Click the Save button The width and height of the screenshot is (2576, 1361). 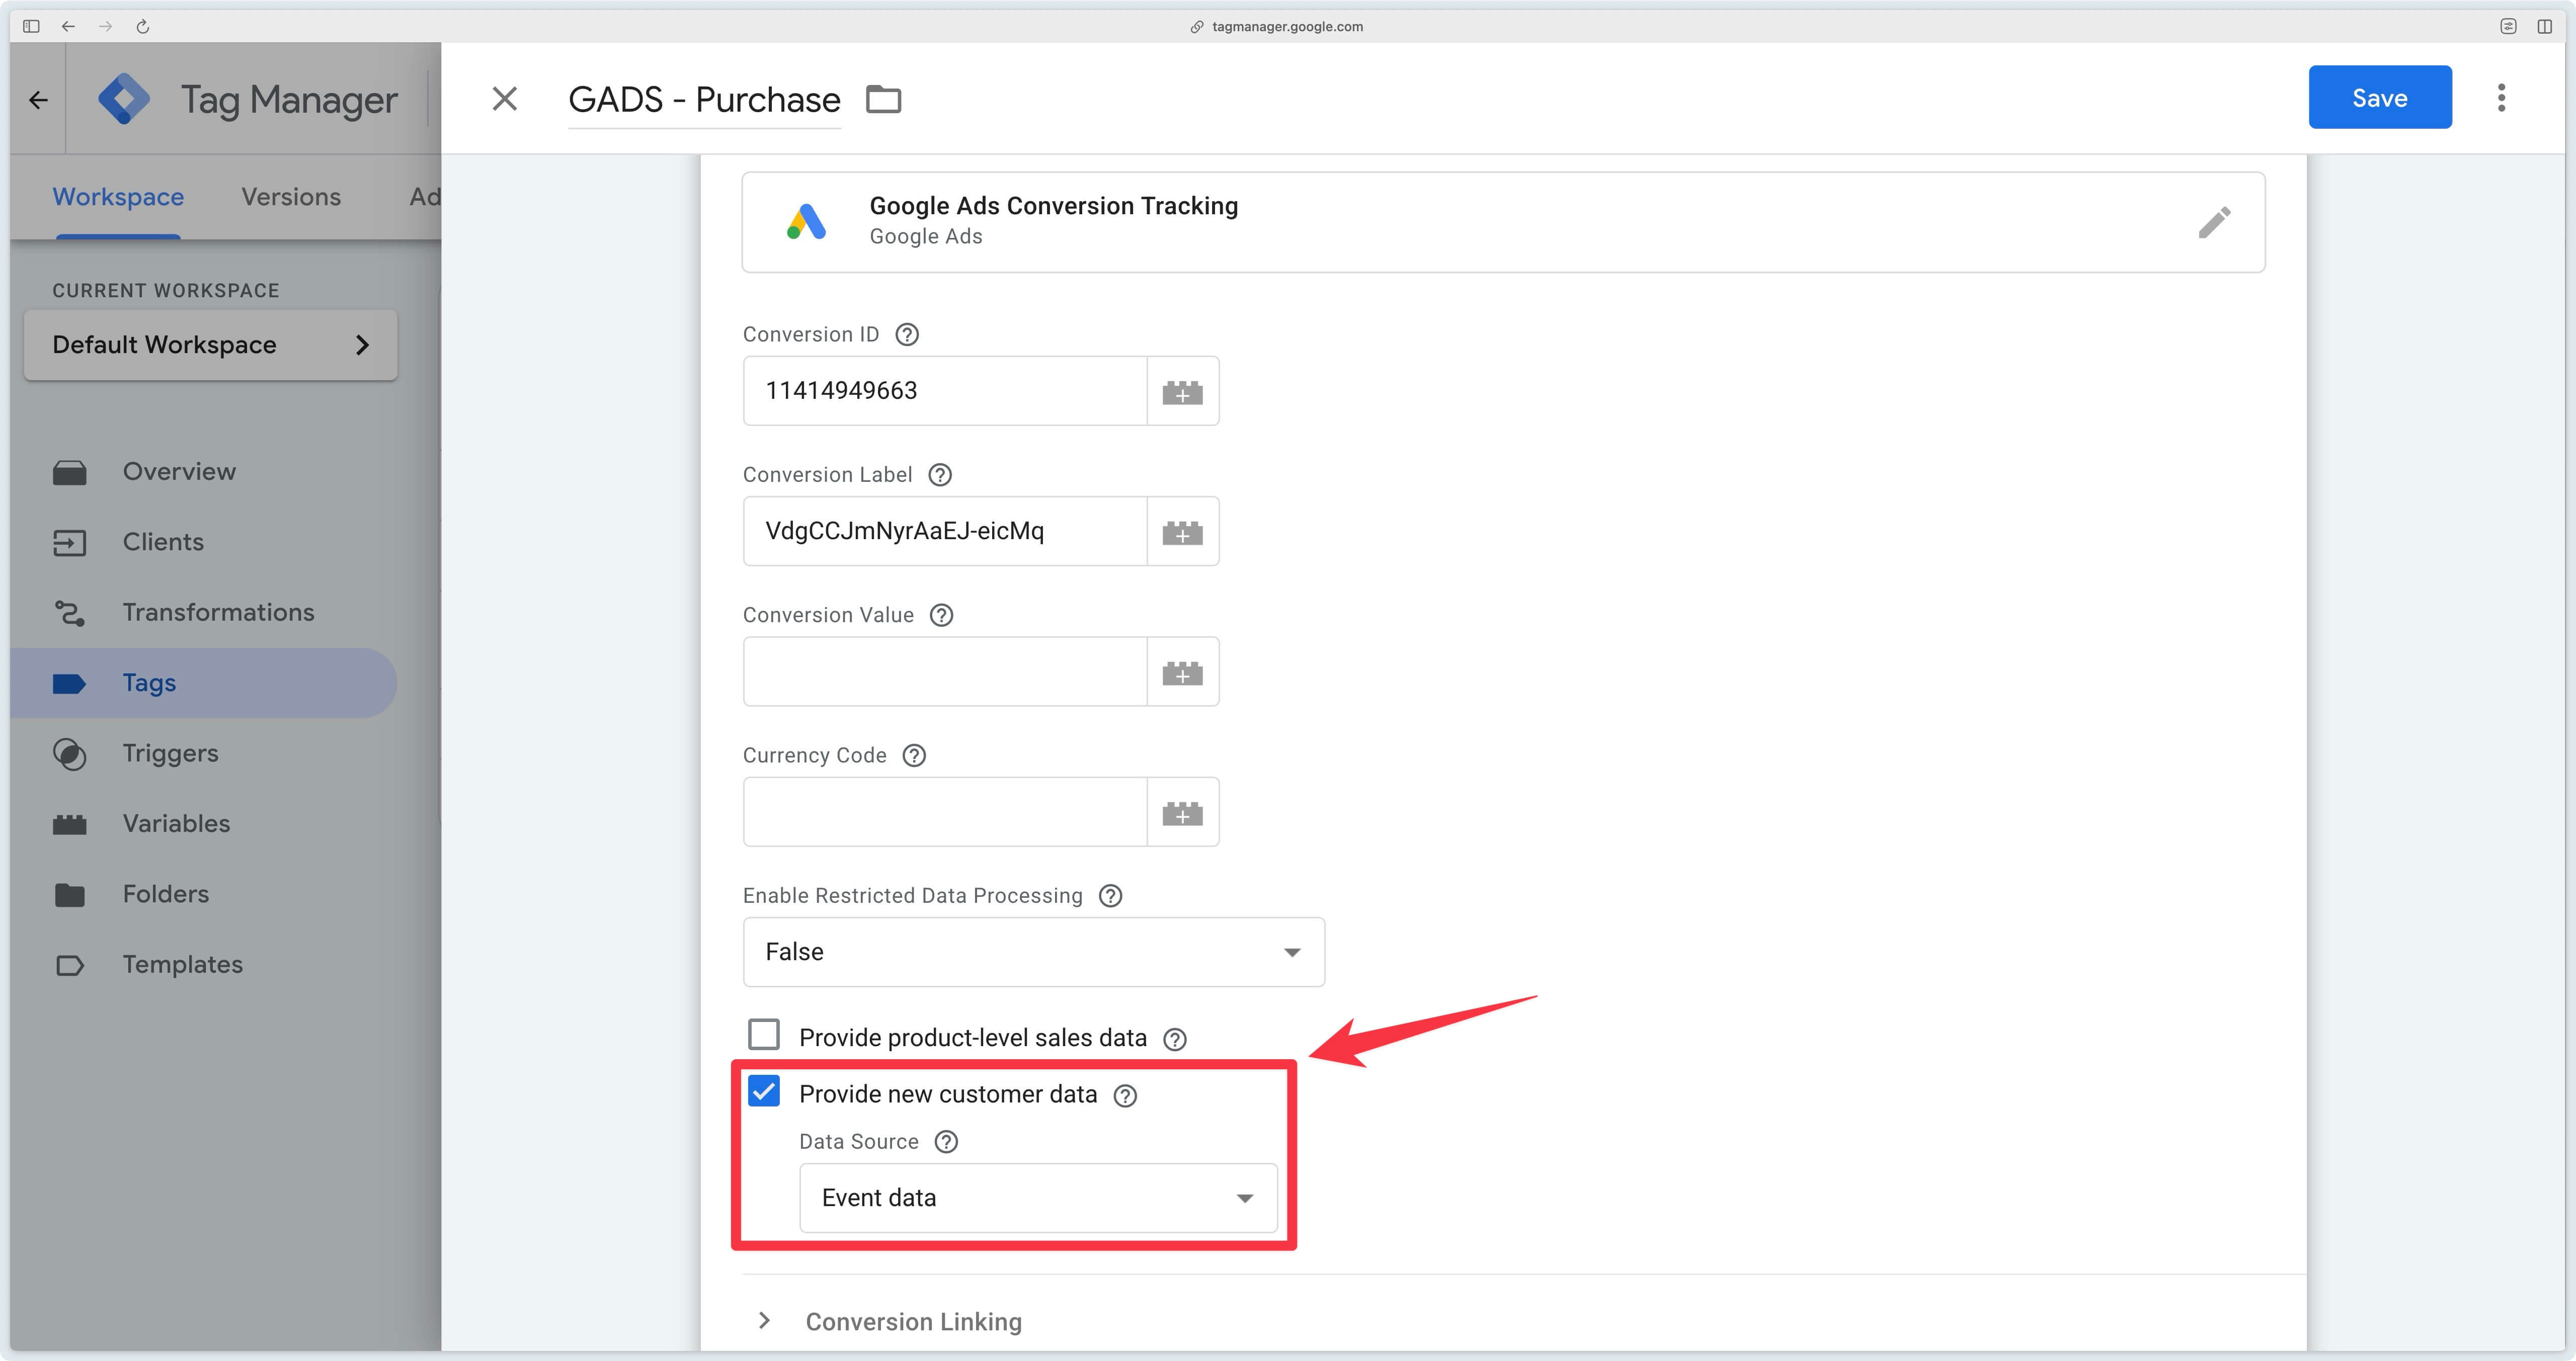click(x=2379, y=97)
